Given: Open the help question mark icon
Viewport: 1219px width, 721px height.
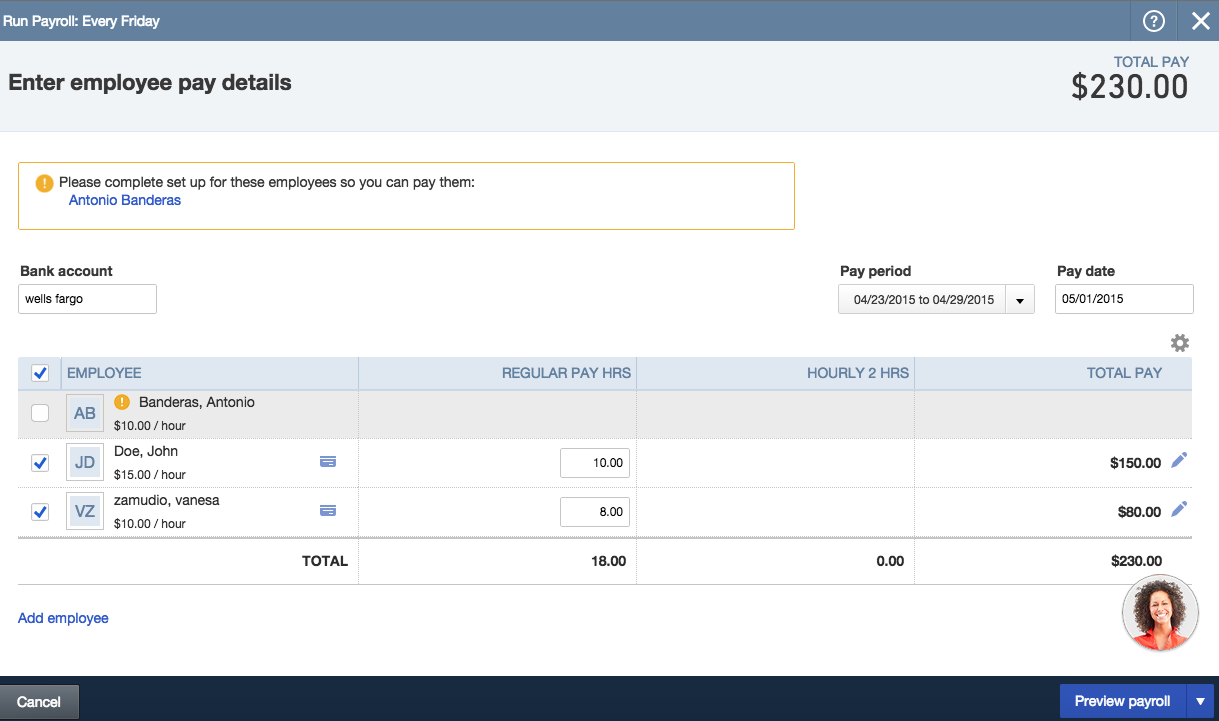Looking at the screenshot, I should tap(1154, 21).
